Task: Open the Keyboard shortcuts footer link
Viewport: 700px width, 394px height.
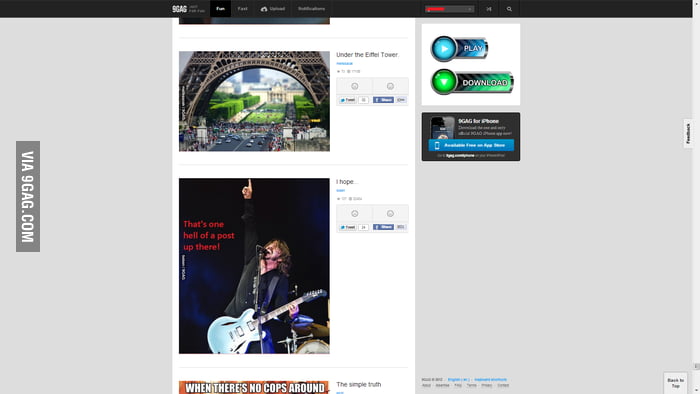Action: [x=490, y=380]
